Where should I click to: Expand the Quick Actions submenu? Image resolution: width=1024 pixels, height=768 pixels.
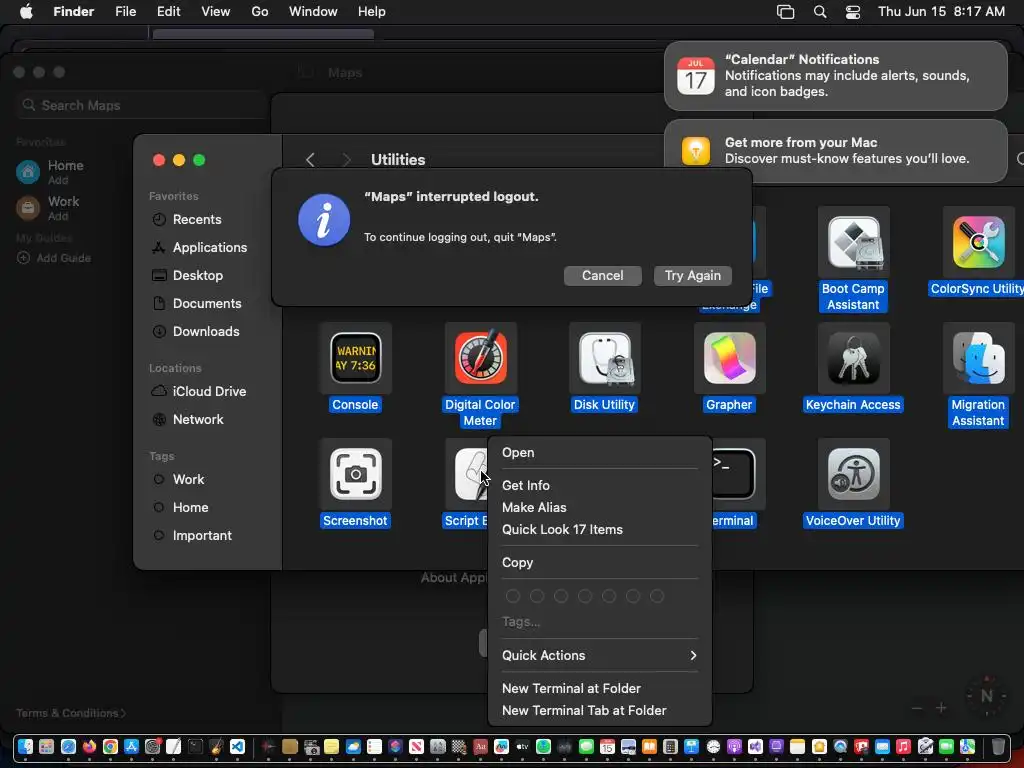point(600,656)
